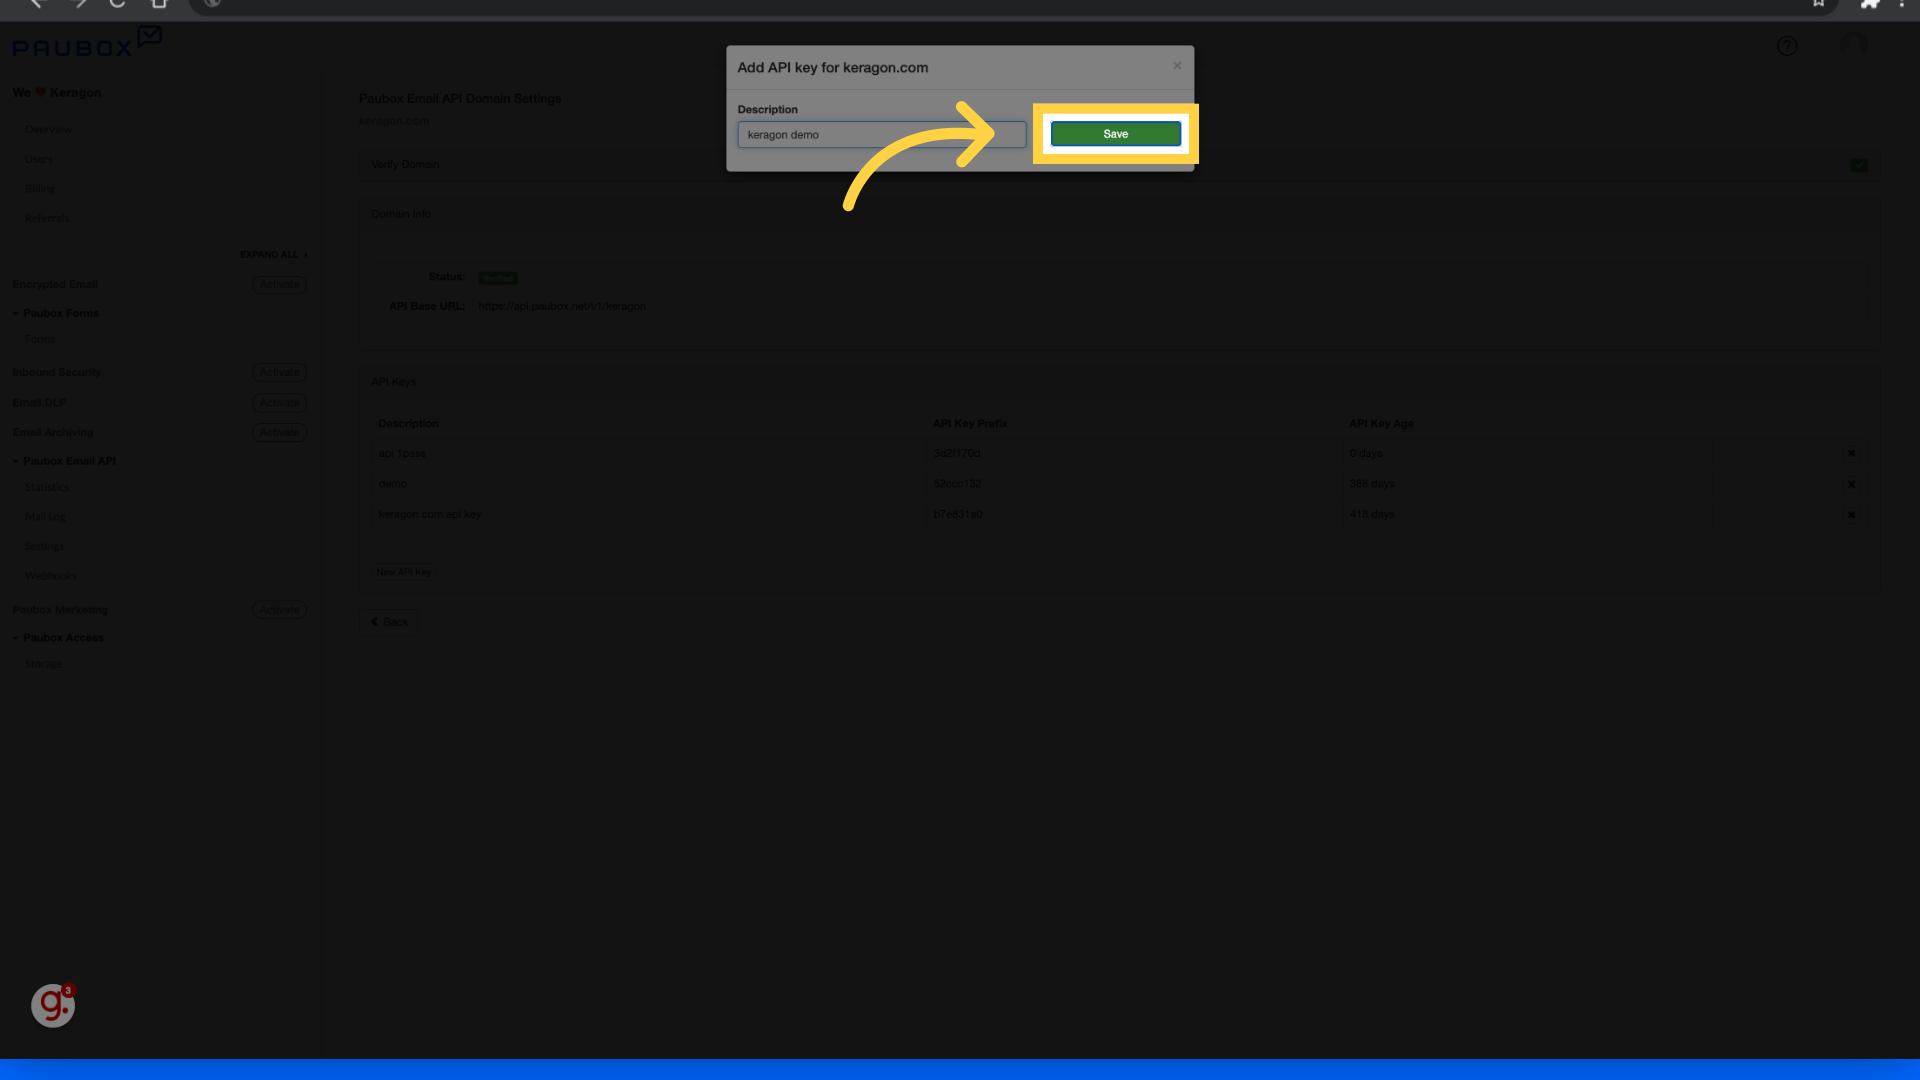Activate Email Archiving
The width and height of the screenshot is (1920, 1080).
point(279,432)
